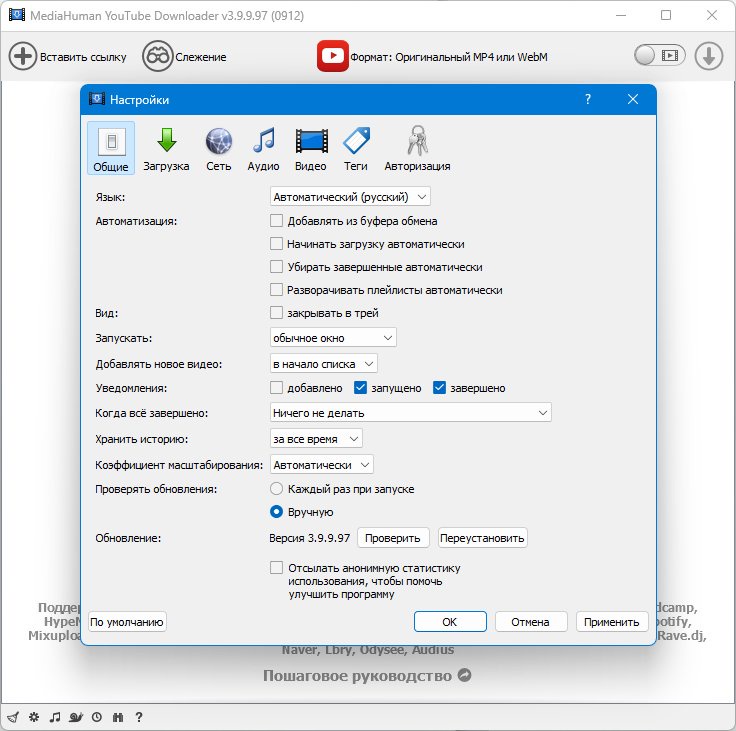Click the arrow icon beside Пошаговое руководство
This screenshot has height=731, width=736.
[x=465, y=675]
